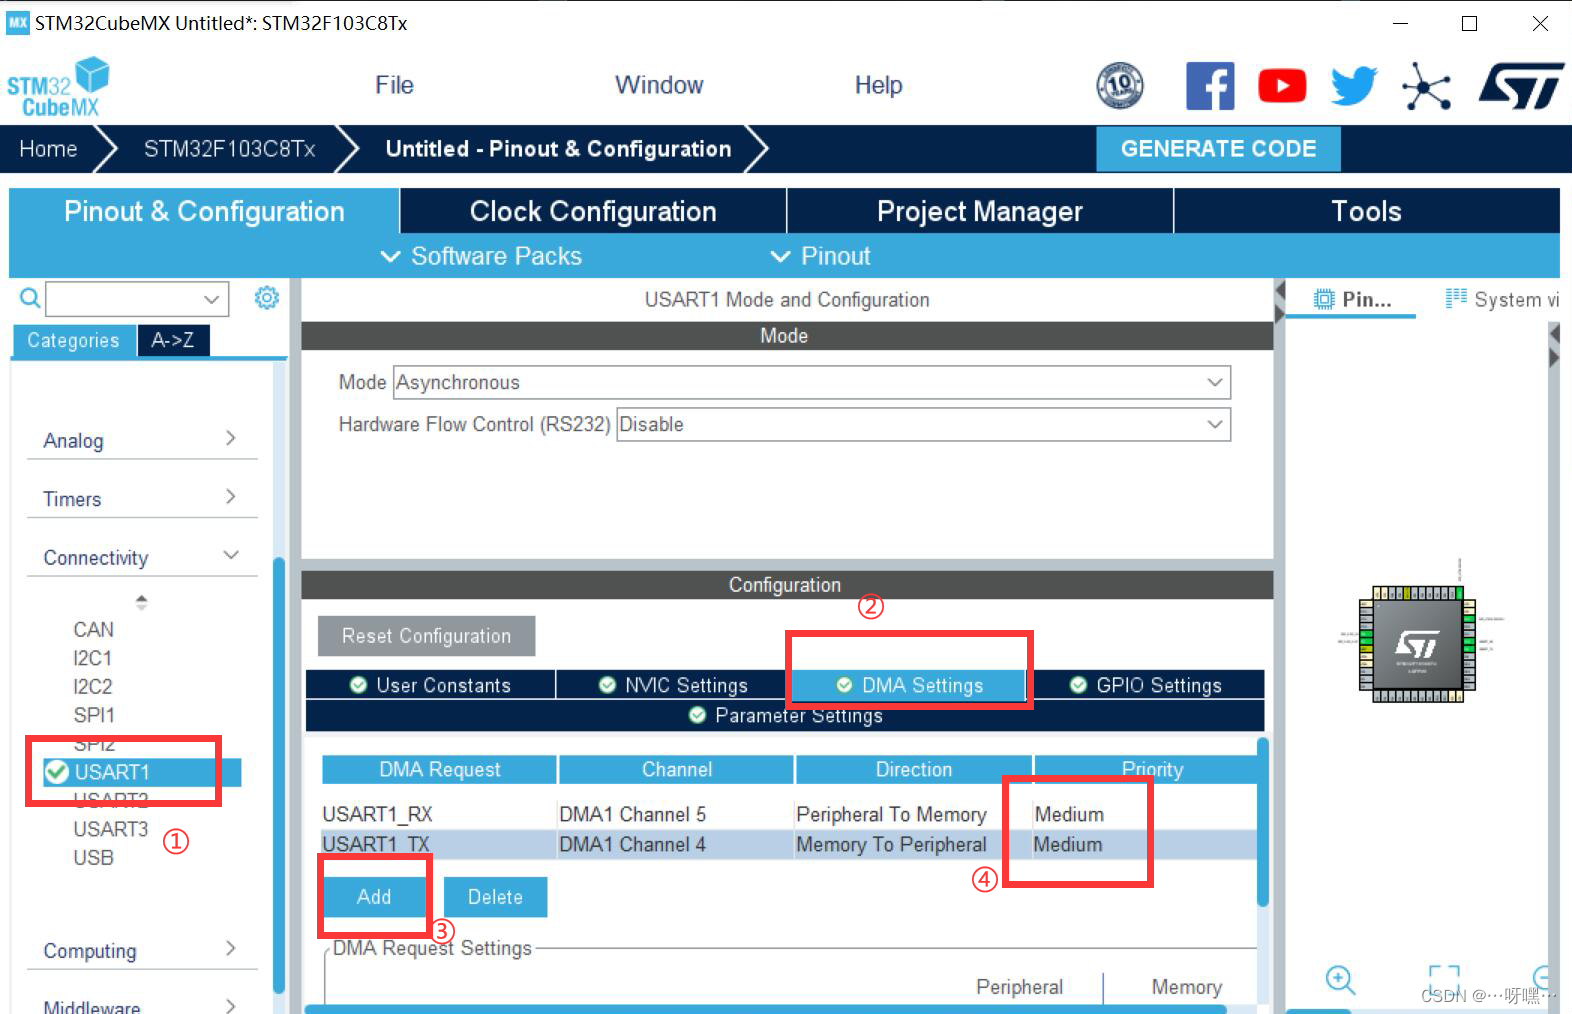This screenshot has width=1572, height=1014.
Task: Expand the Analog category
Action: (141, 440)
